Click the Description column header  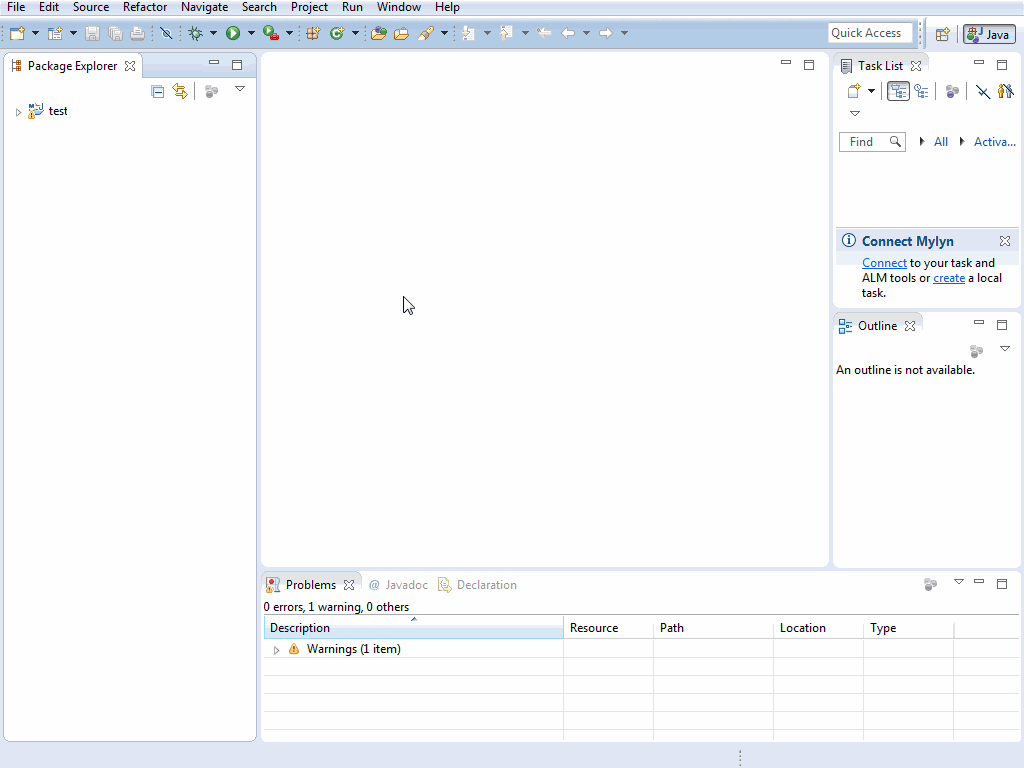pyautogui.click(x=300, y=628)
